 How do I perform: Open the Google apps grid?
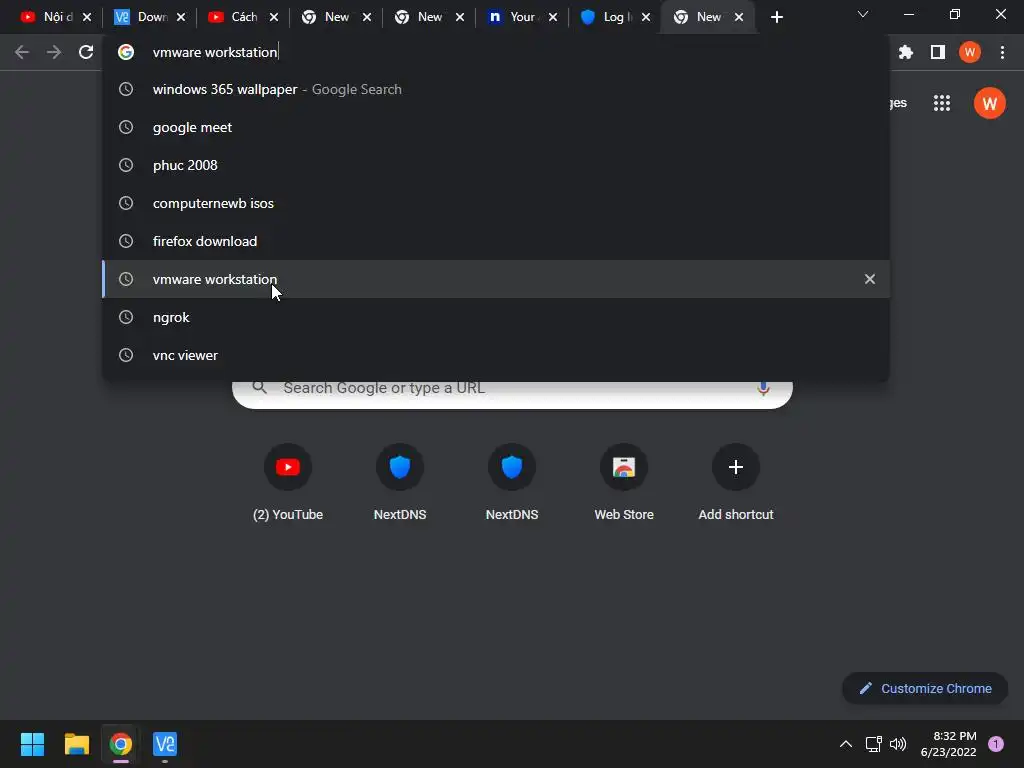coord(942,103)
